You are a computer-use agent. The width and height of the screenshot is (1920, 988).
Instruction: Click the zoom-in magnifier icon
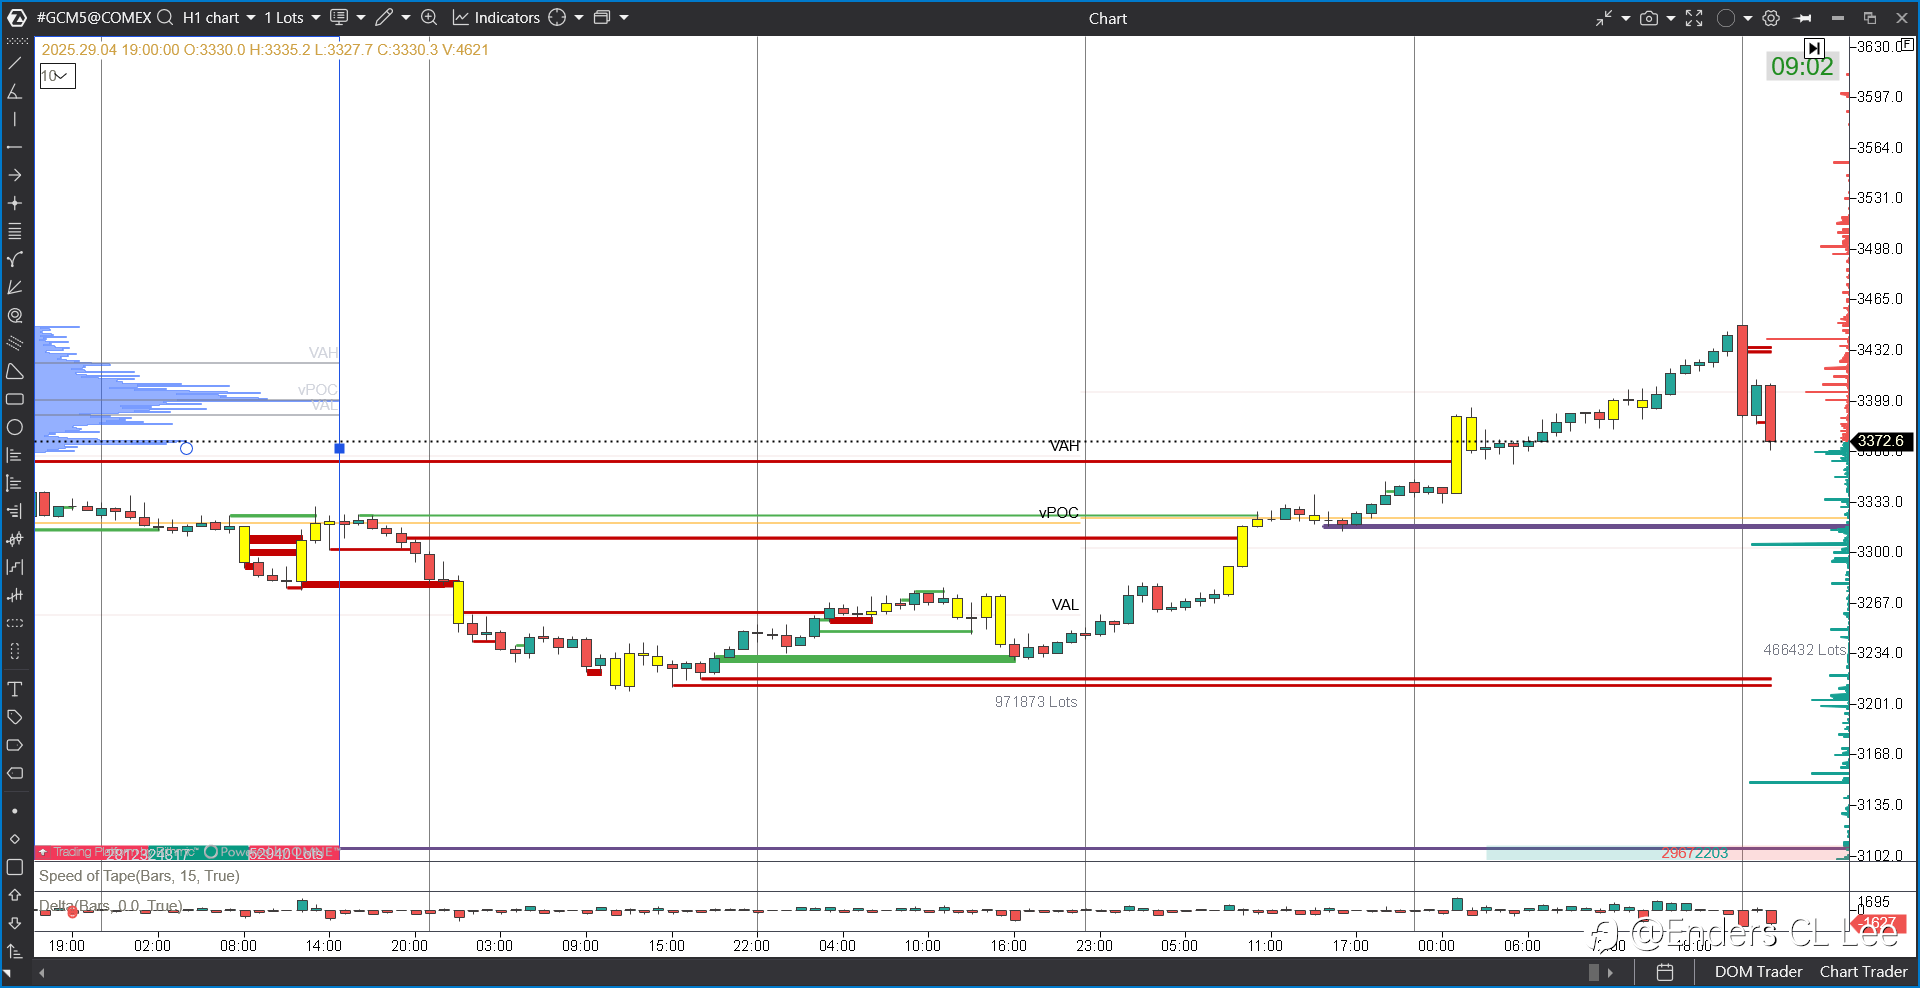pyautogui.click(x=429, y=17)
